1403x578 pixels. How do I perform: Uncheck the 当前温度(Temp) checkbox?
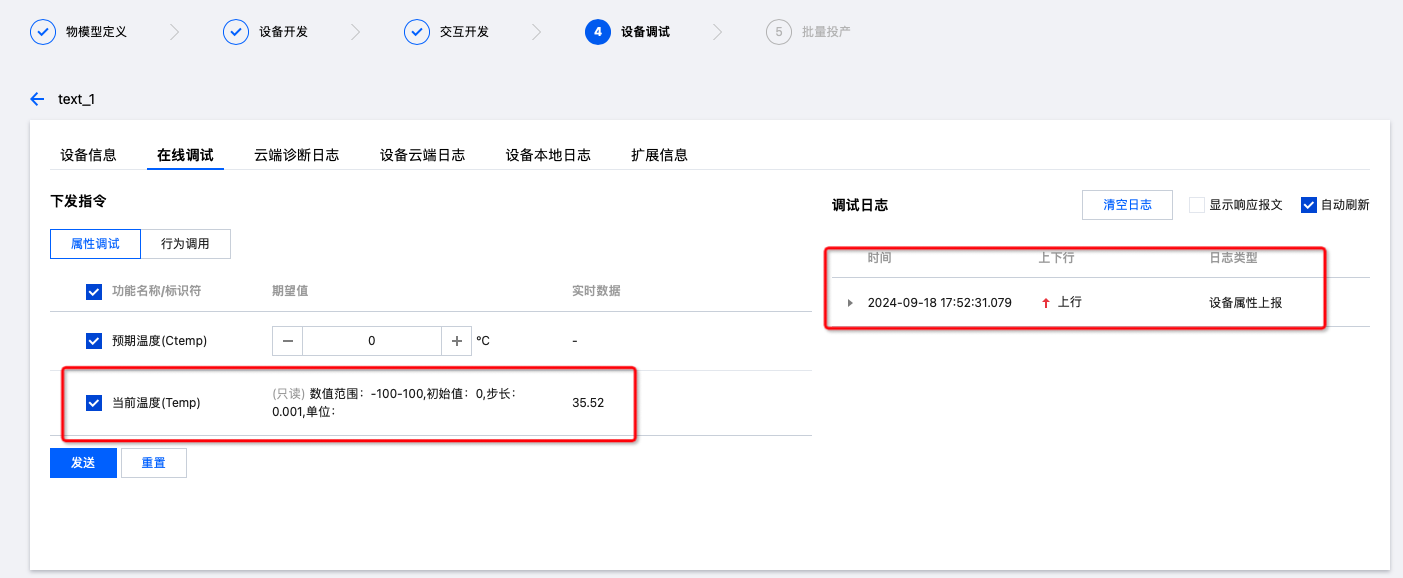(x=94, y=403)
